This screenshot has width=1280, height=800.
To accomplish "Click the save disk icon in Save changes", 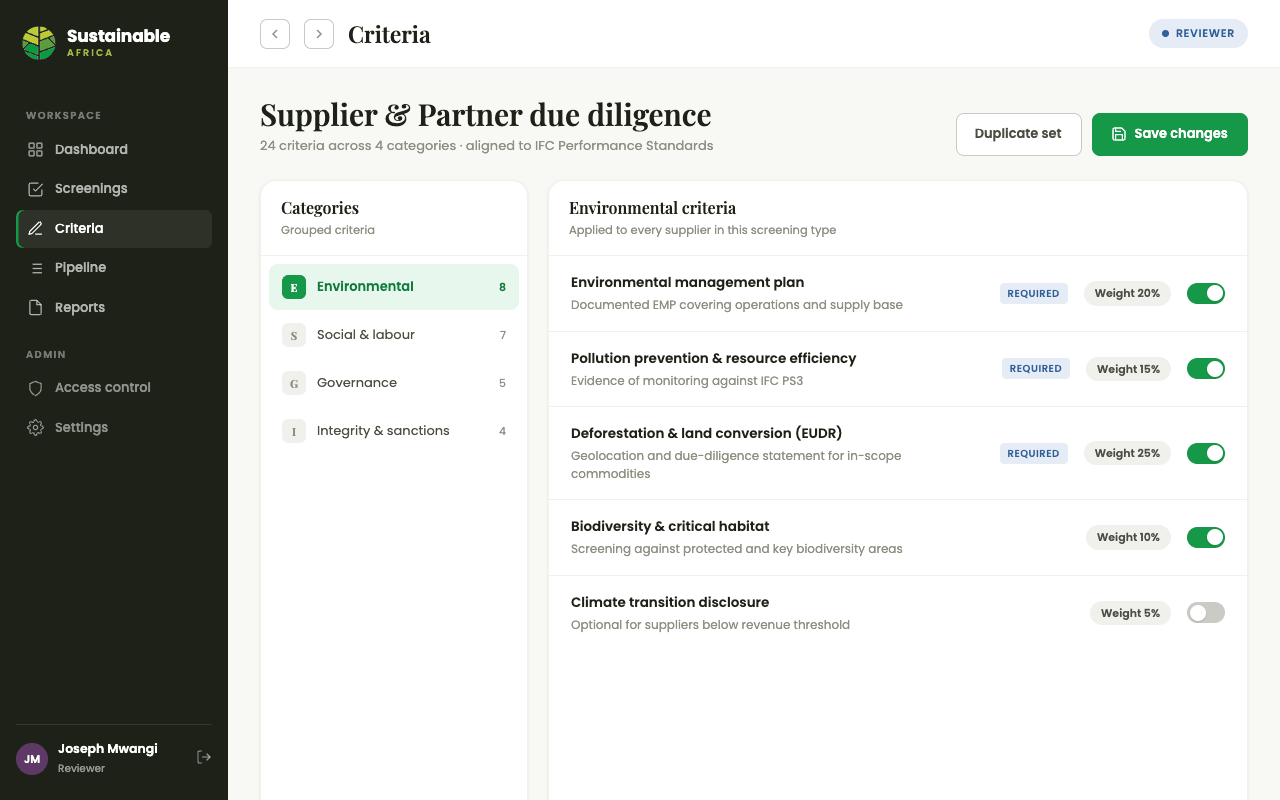I will click(x=1119, y=134).
